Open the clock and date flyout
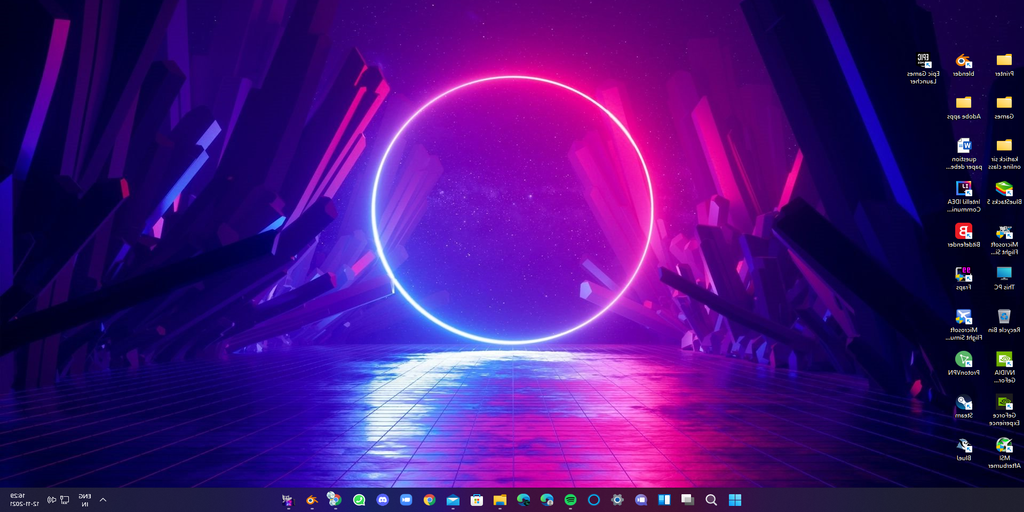Image resolution: width=1024 pixels, height=512 pixels. pos(24,499)
